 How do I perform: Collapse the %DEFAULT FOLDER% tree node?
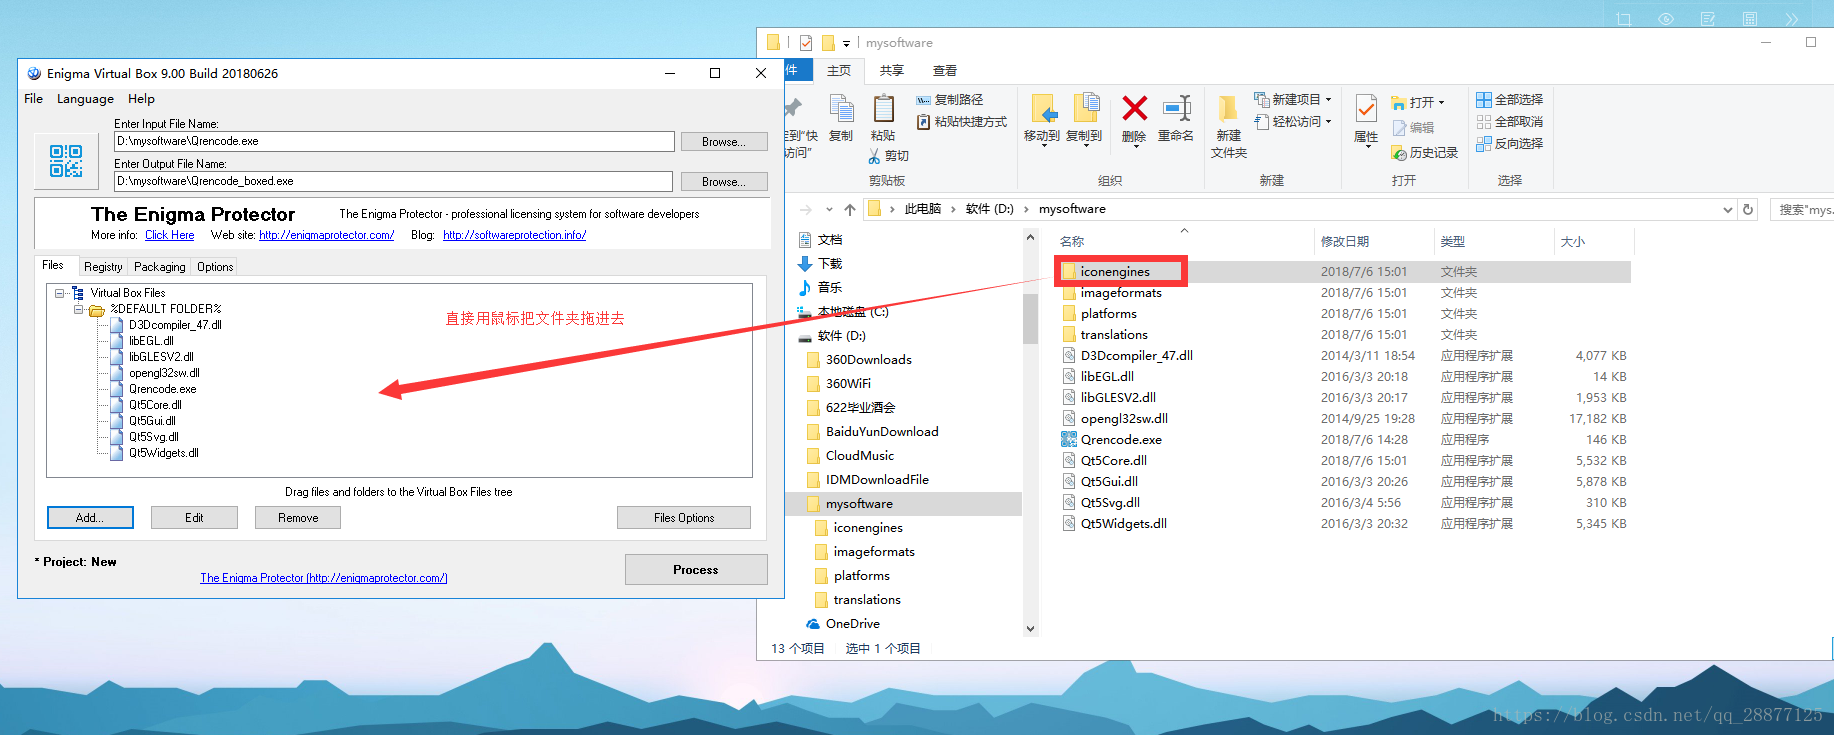point(78,309)
